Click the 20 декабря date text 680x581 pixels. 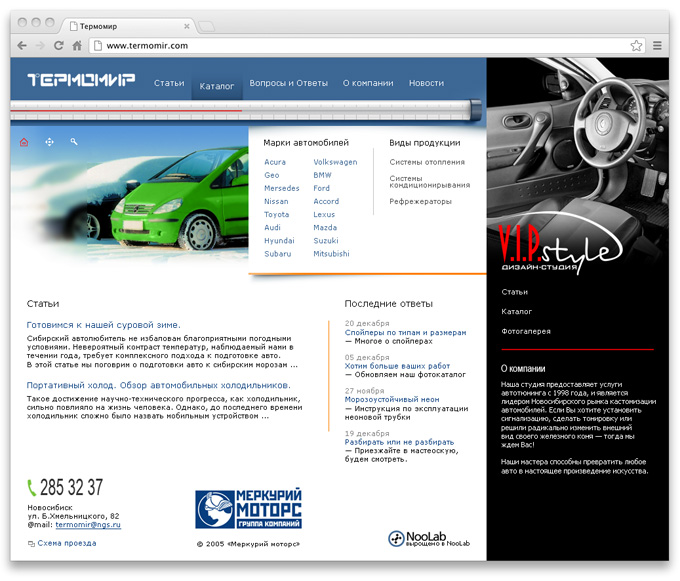pos(367,323)
